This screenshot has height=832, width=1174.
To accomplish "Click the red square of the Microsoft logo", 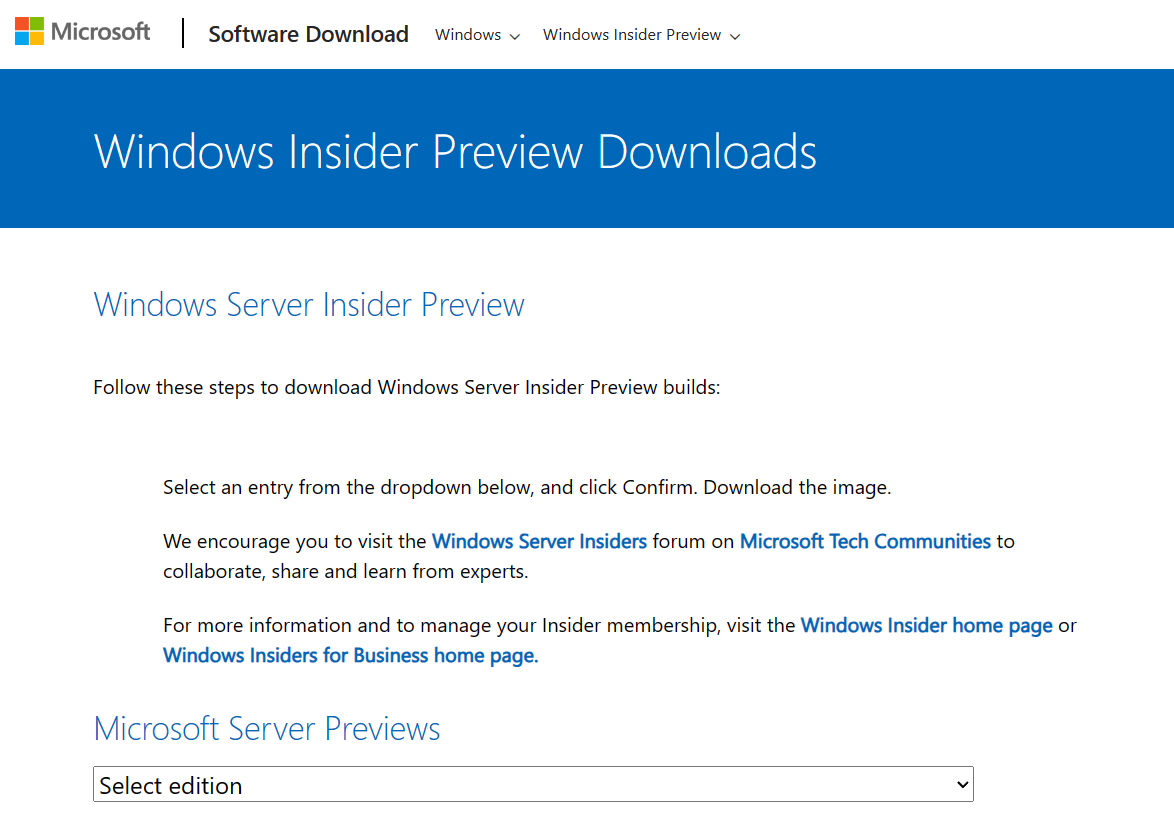I will tap(21, 23).
